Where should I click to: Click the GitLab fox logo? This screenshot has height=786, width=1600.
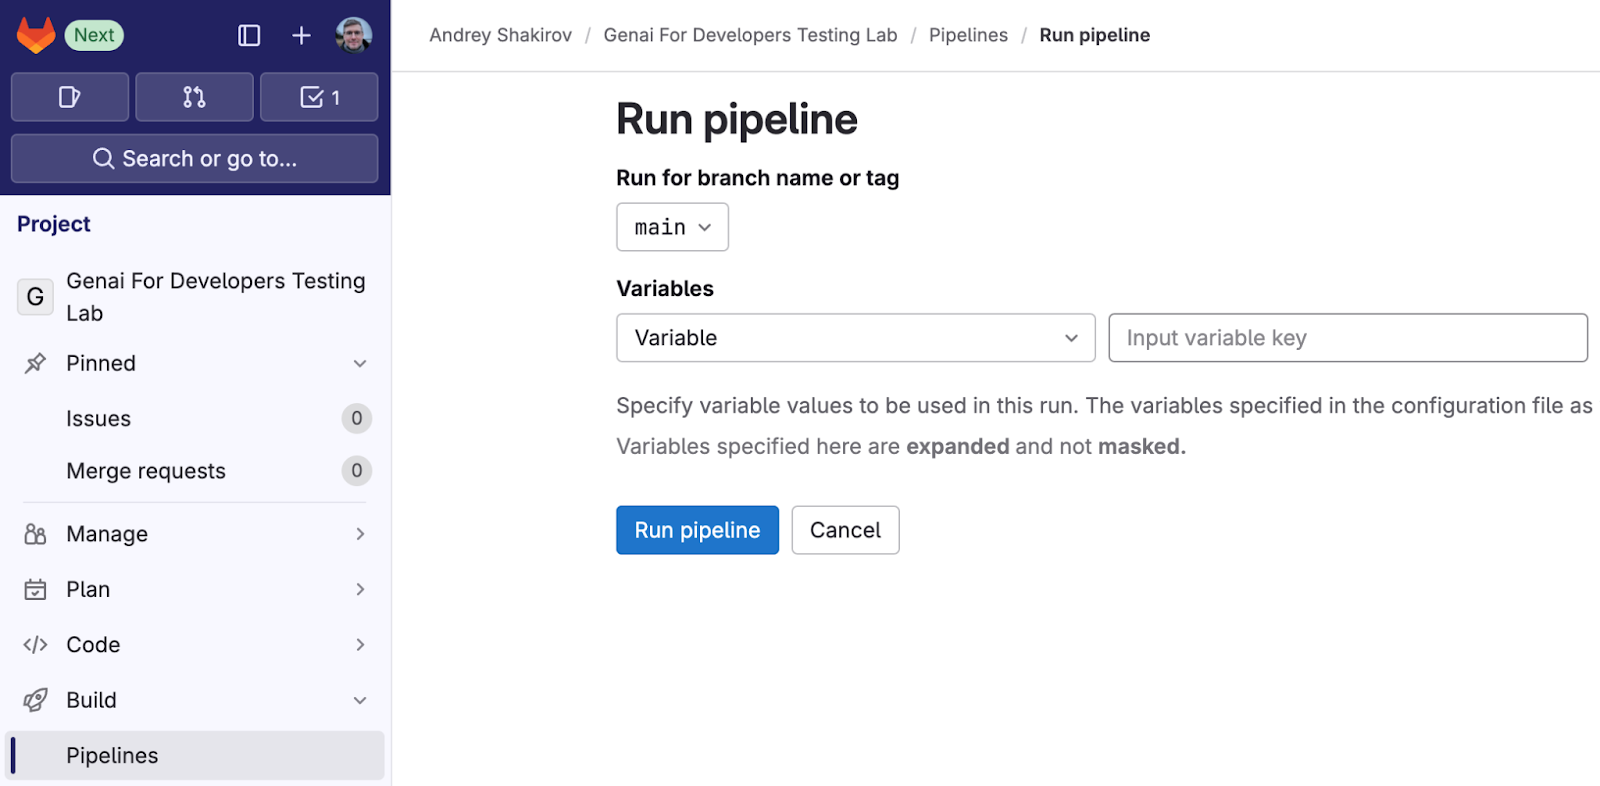36,36
